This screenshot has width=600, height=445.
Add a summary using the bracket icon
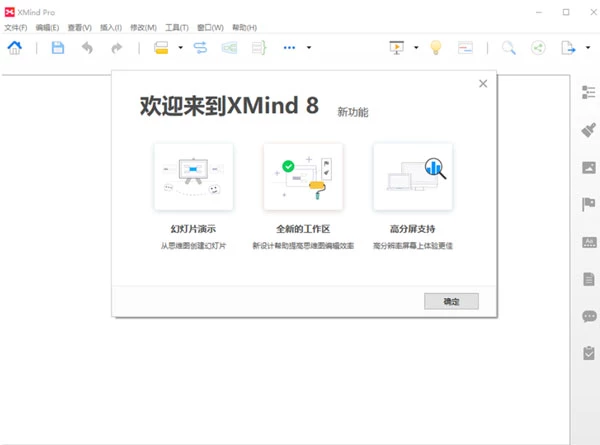point(259,48)
